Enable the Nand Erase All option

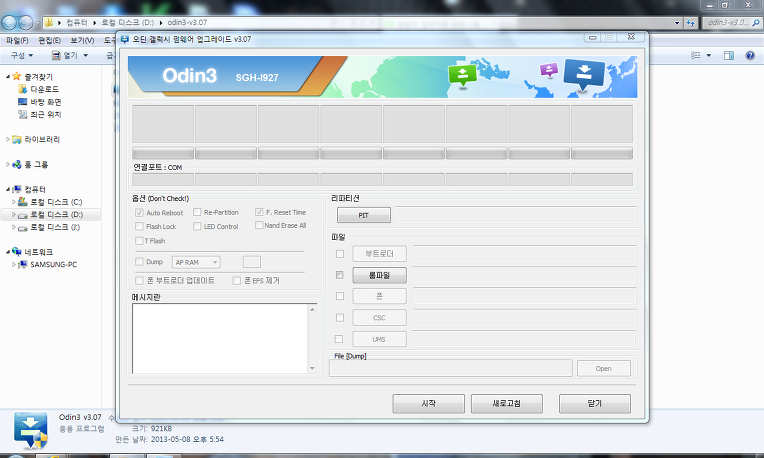258,226
